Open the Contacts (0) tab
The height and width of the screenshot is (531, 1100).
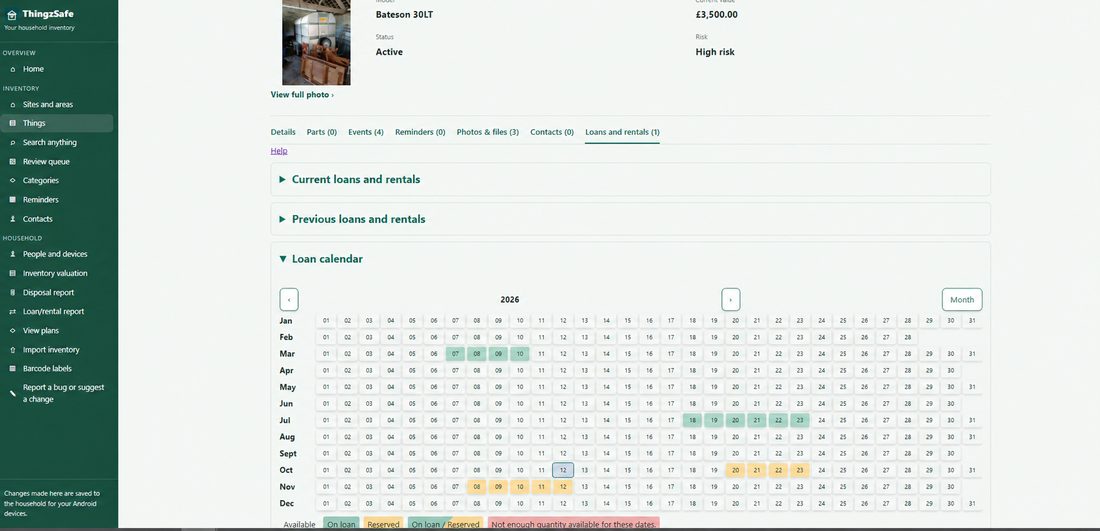552,132
